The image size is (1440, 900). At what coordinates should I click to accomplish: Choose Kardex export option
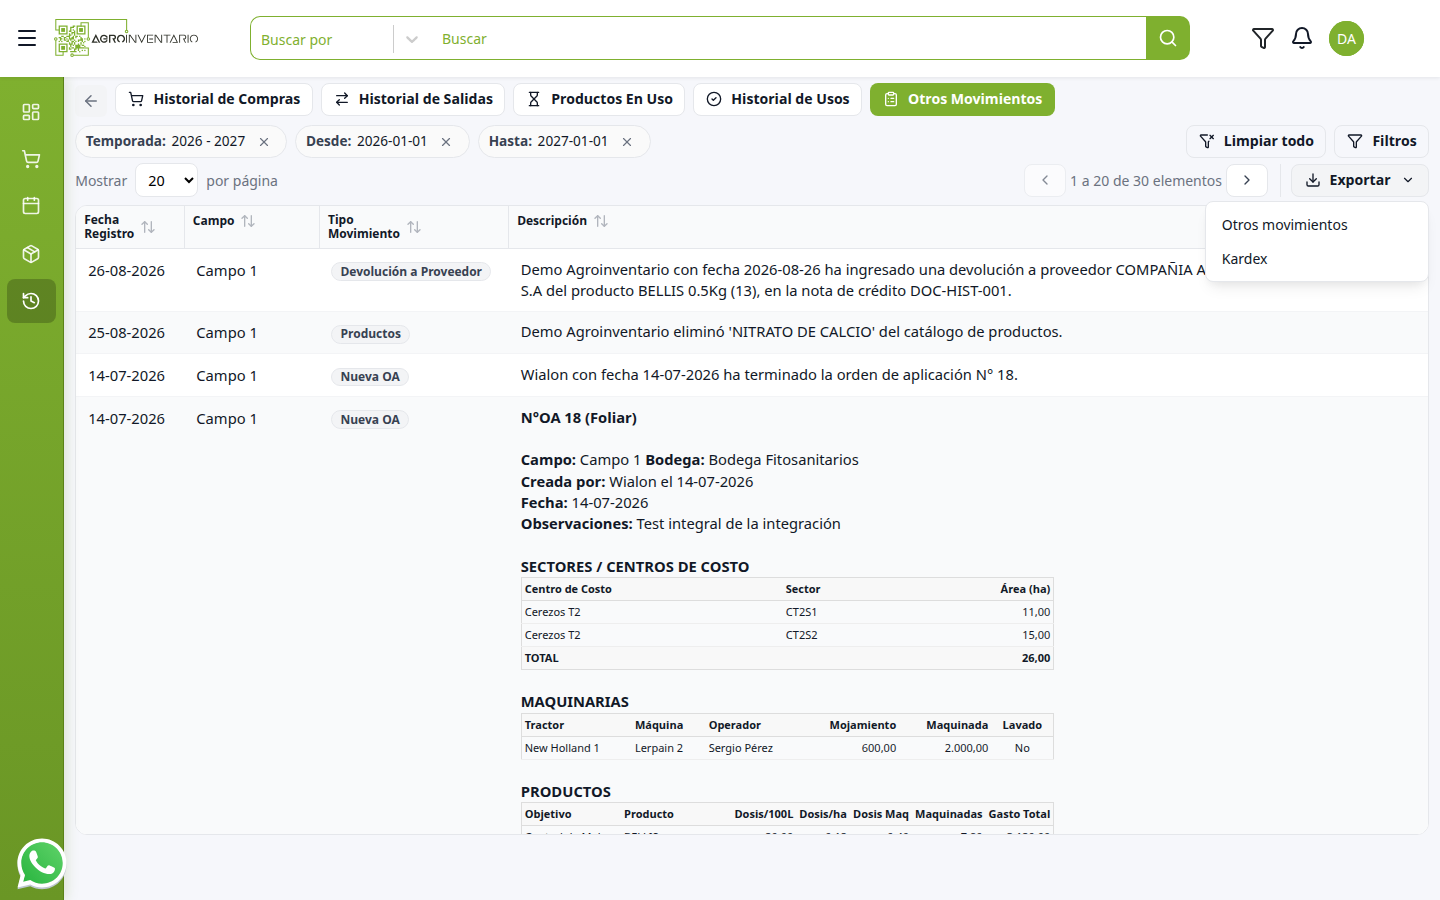click(1316, 259)
